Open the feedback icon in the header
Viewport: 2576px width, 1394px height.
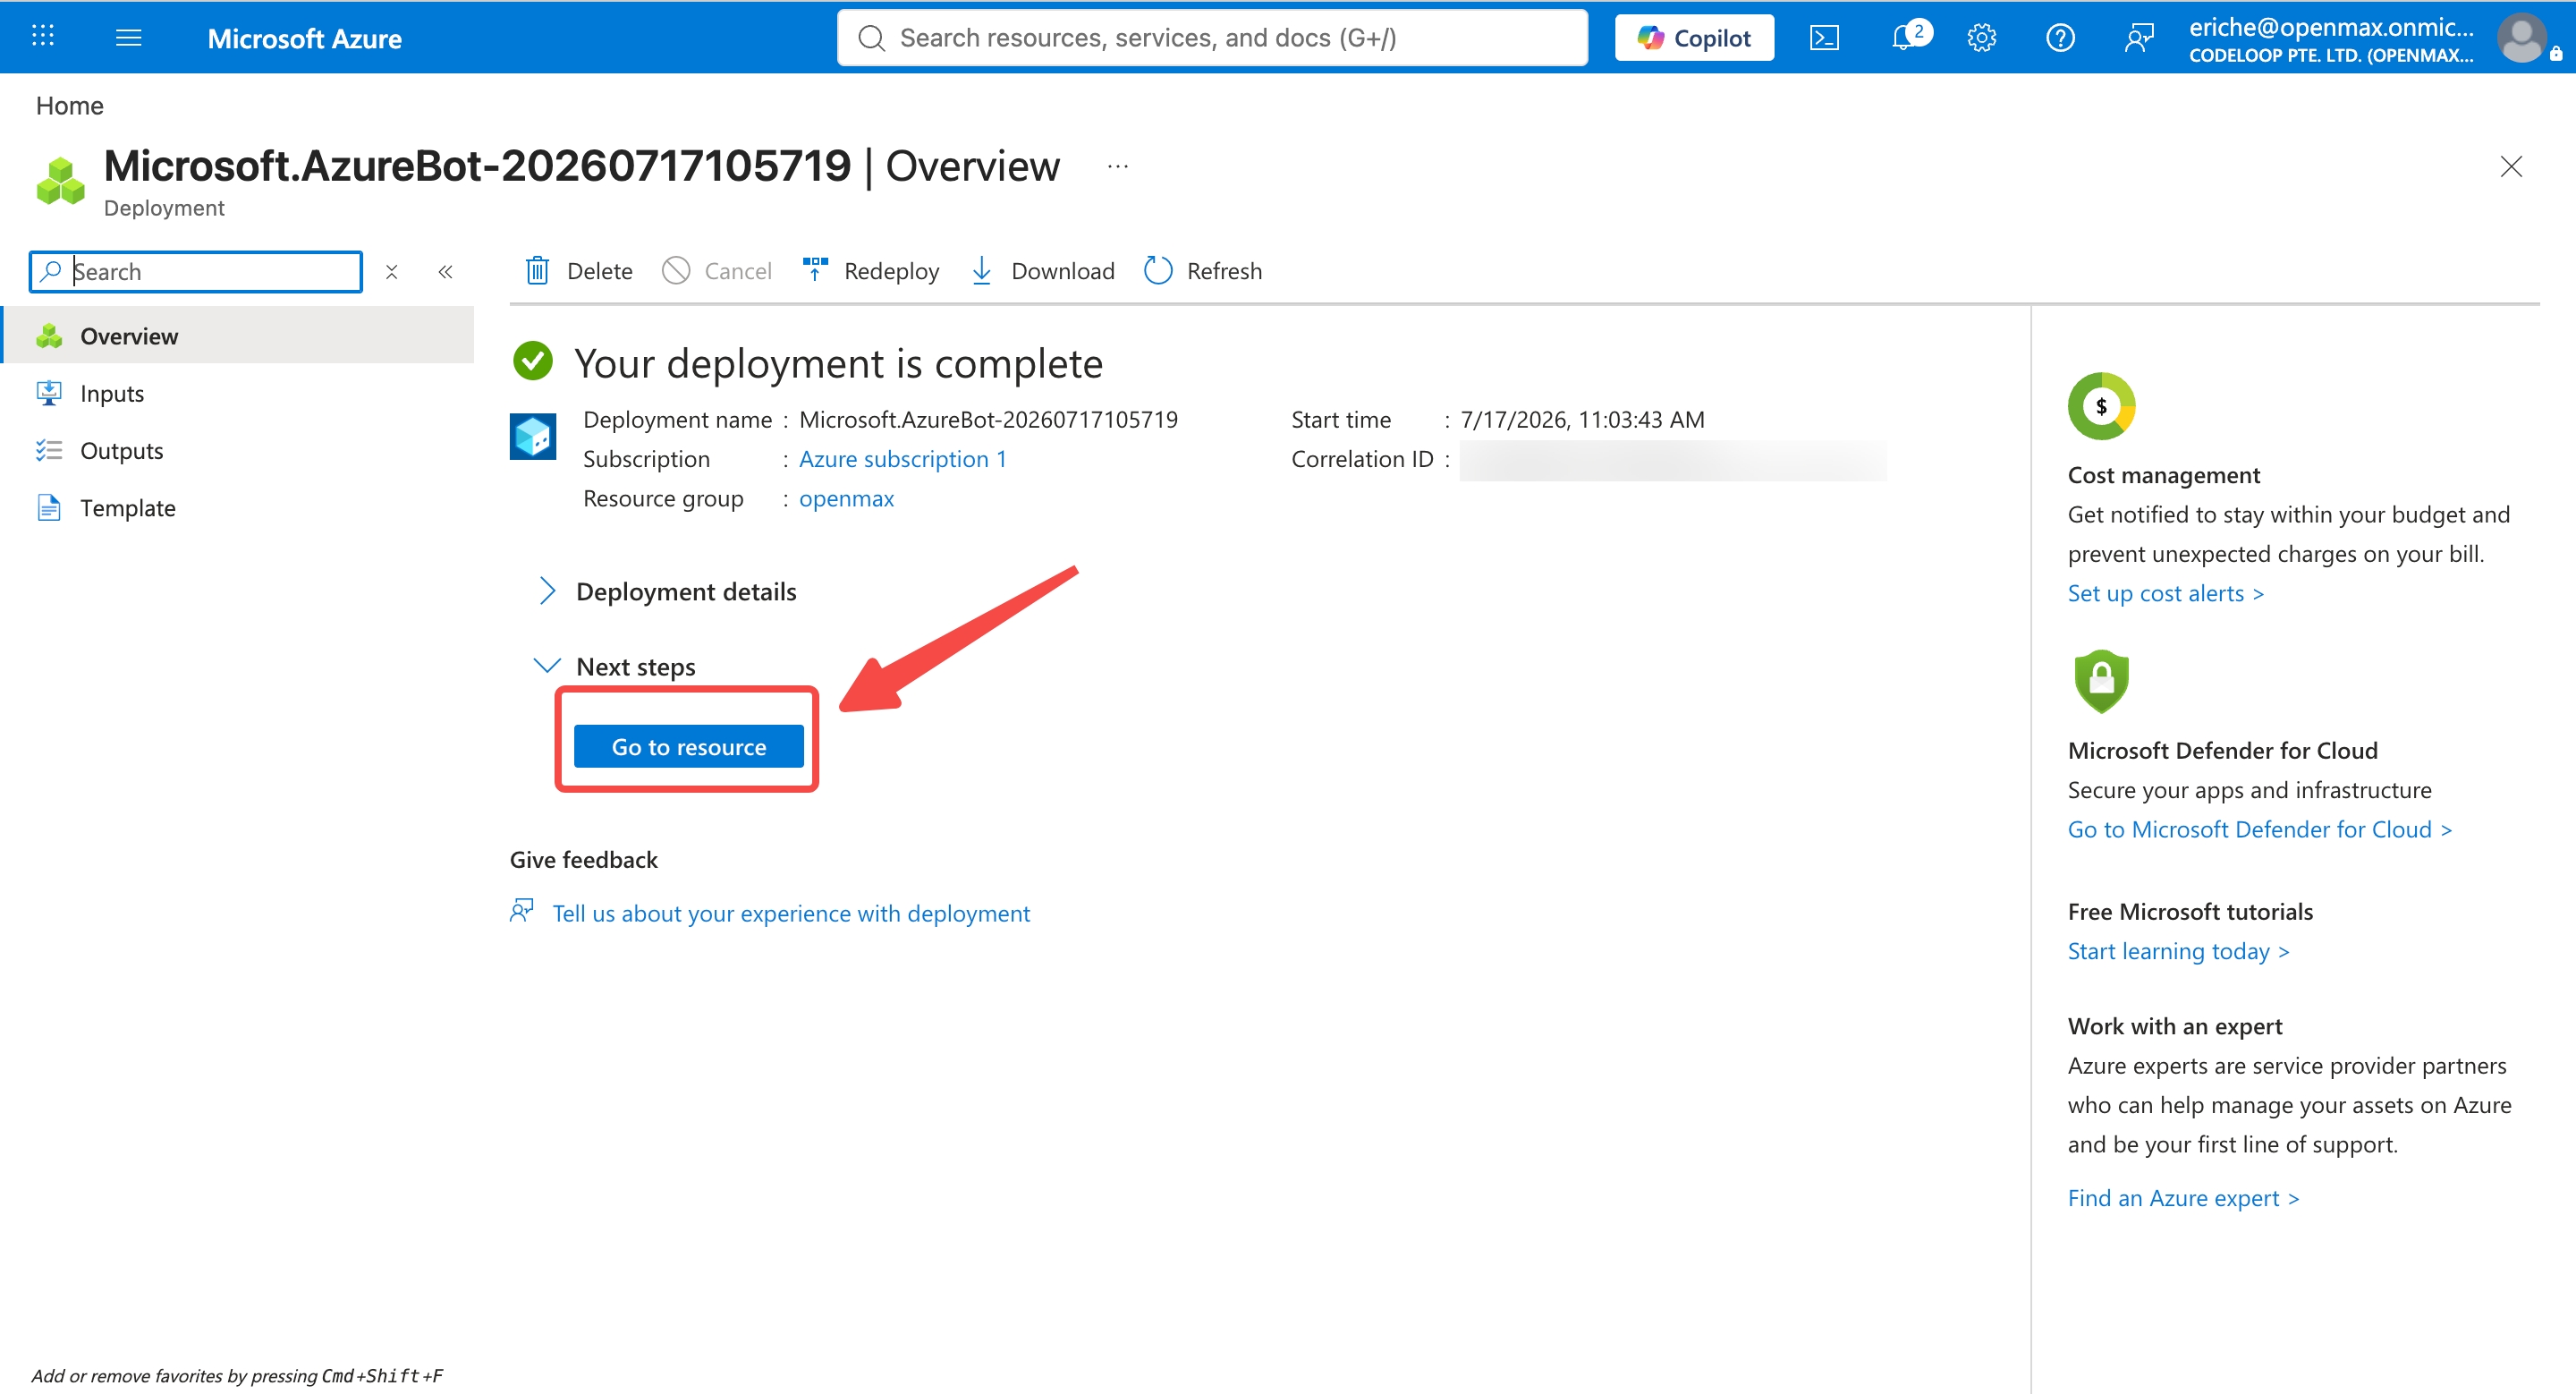coord(2138,38)
